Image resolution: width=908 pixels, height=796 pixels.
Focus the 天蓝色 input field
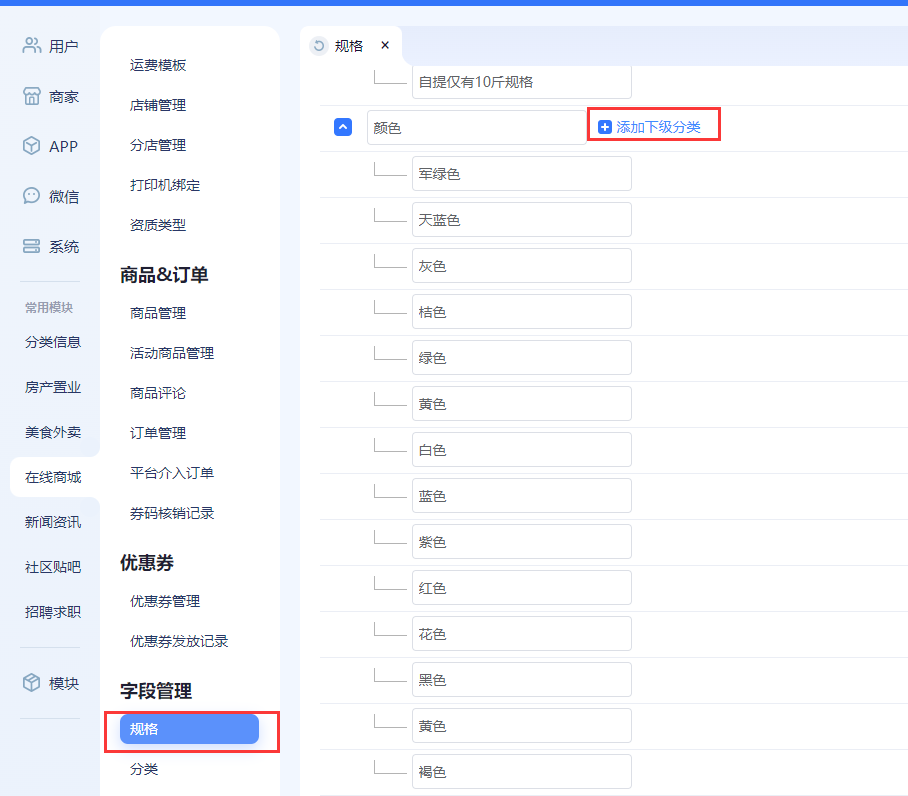point(522,220)
